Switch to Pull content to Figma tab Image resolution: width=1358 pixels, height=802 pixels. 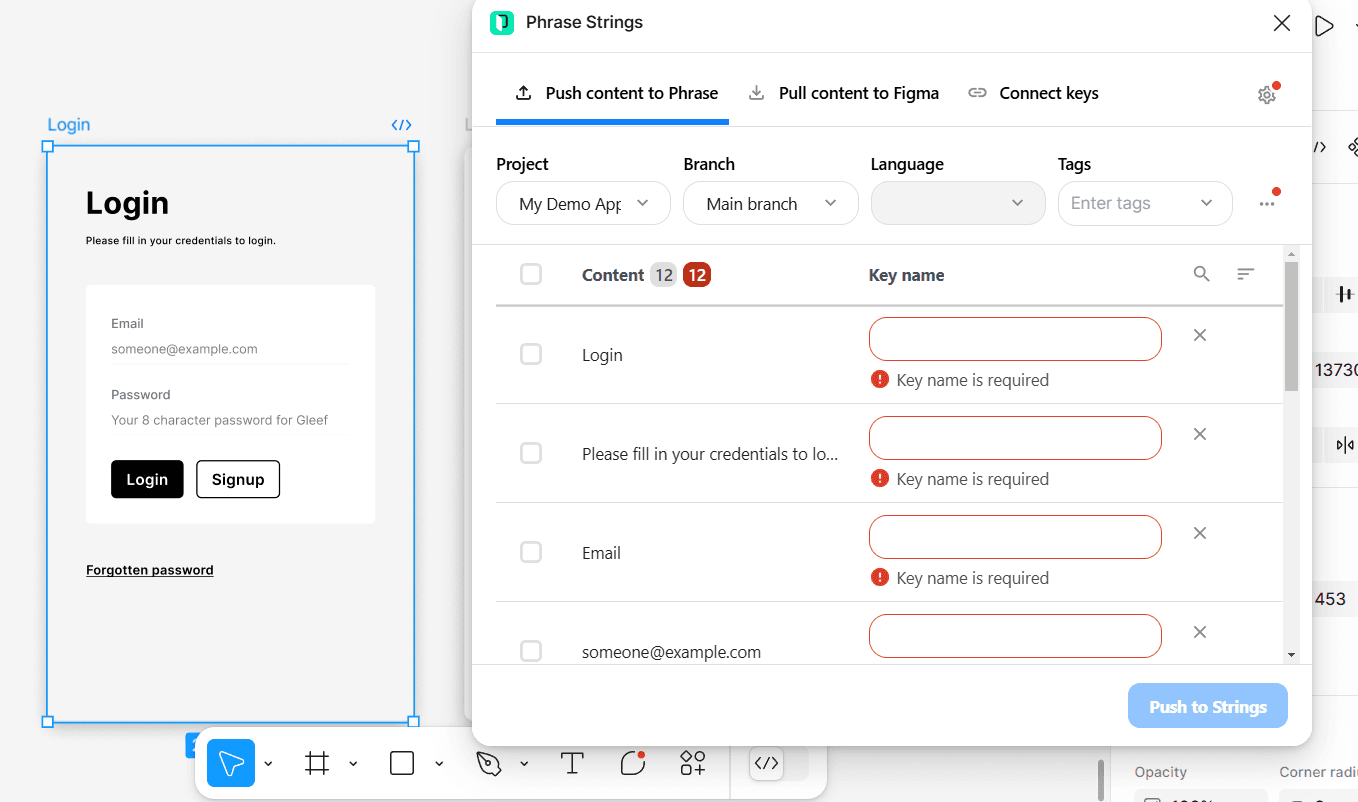845,93
